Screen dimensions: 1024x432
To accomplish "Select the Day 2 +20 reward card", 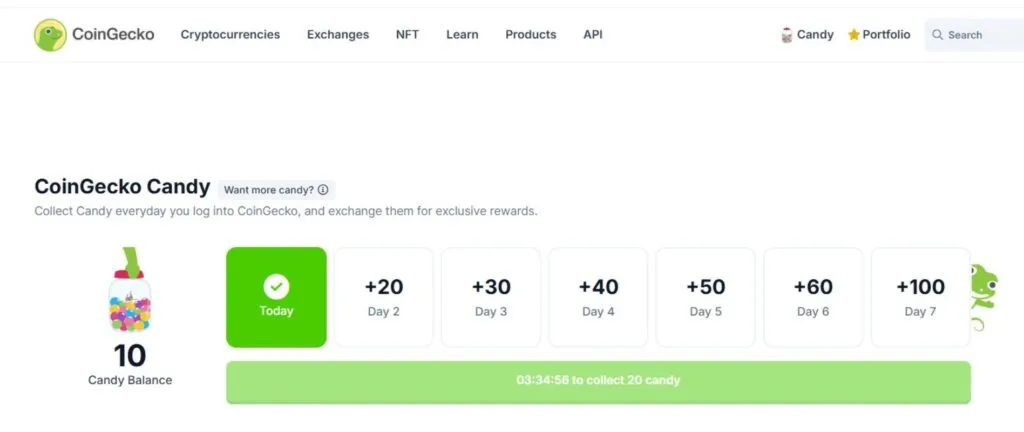I will point(383,297).
